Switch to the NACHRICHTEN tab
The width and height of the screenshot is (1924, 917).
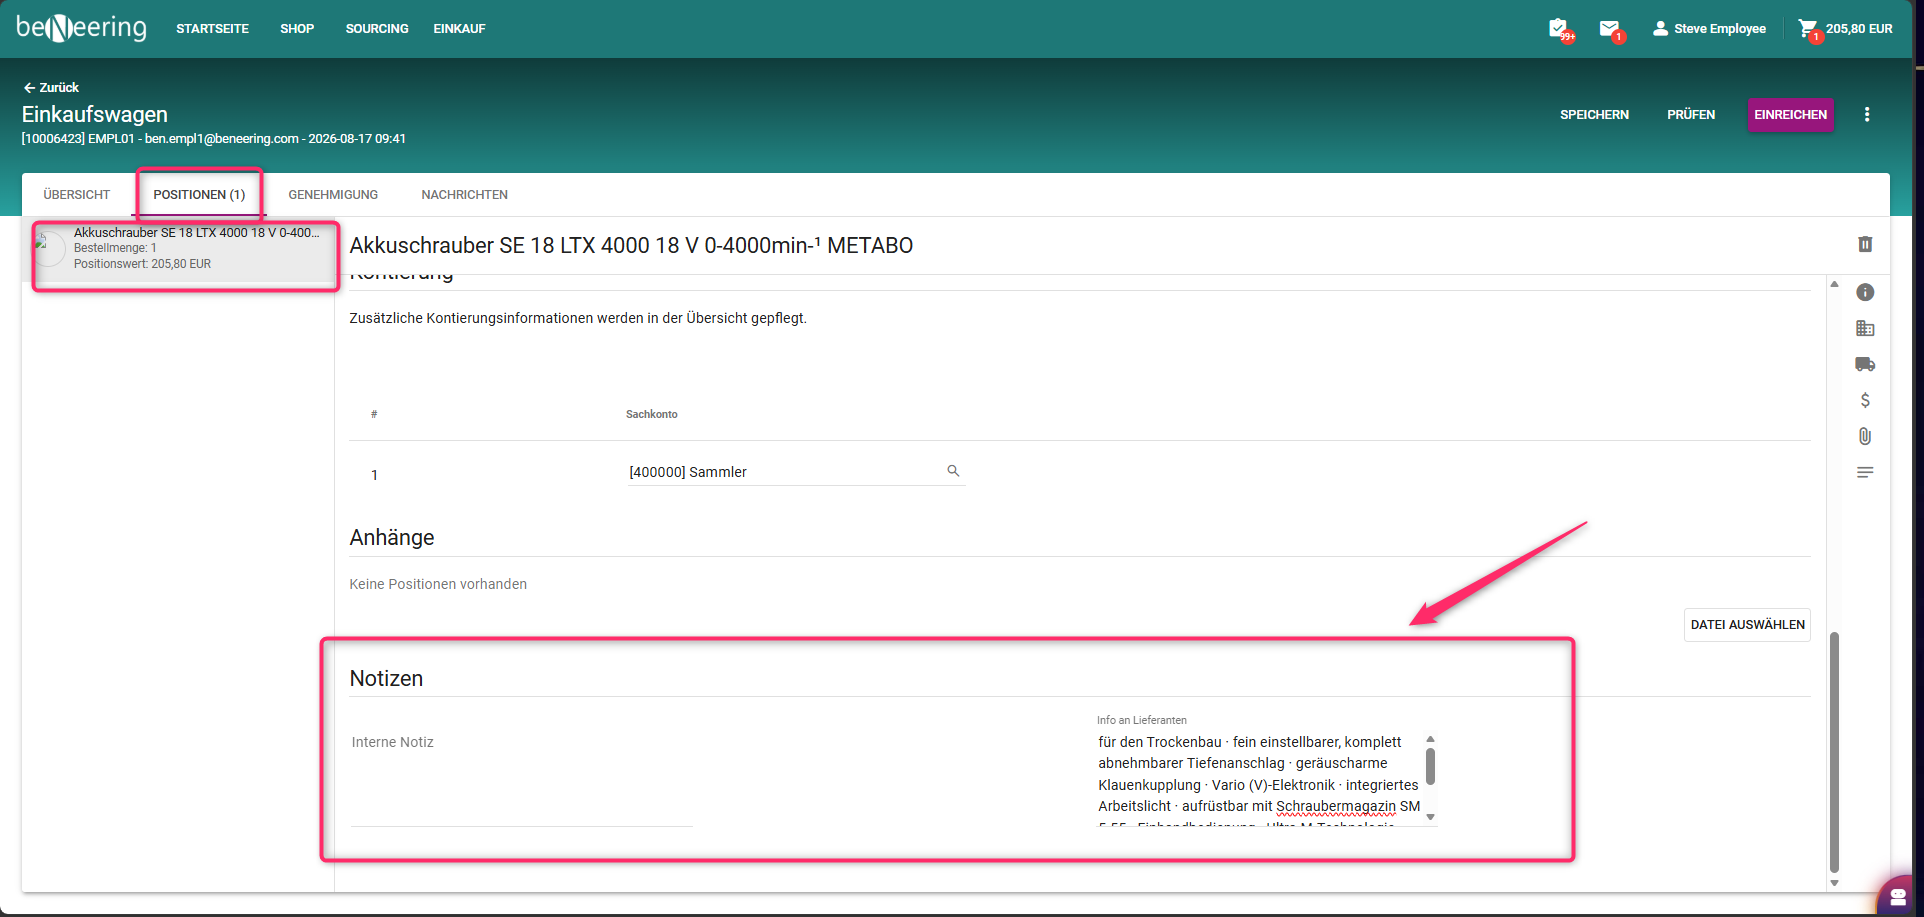click(465, 195)
